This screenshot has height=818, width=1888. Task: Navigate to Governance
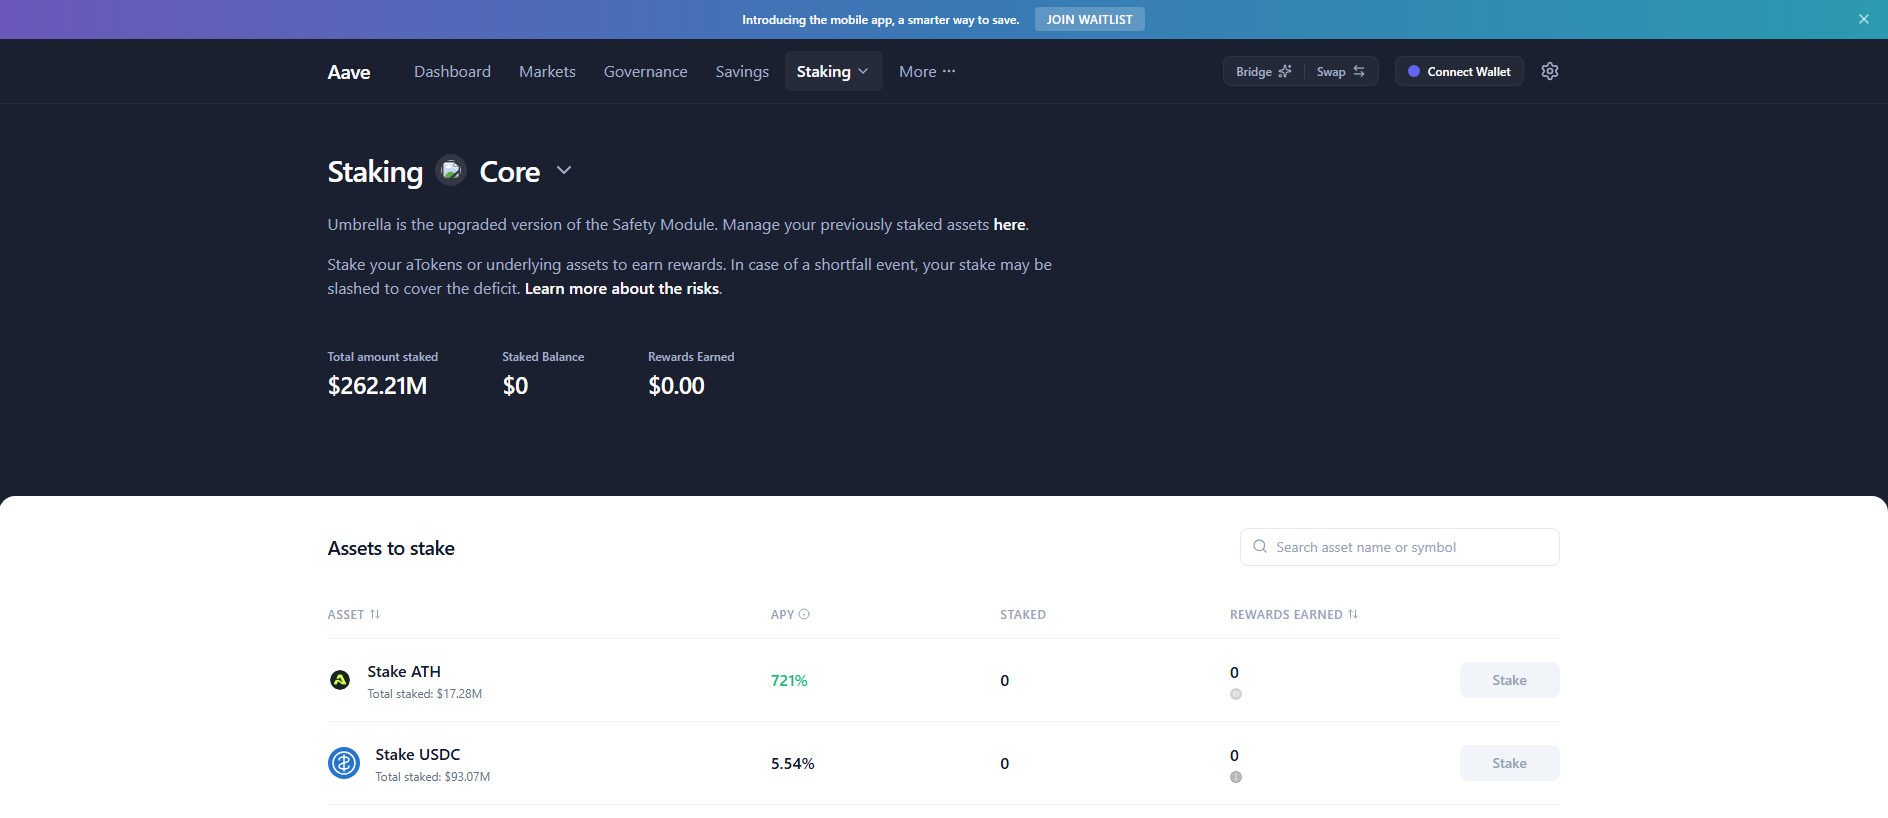(x=645, y=71)
